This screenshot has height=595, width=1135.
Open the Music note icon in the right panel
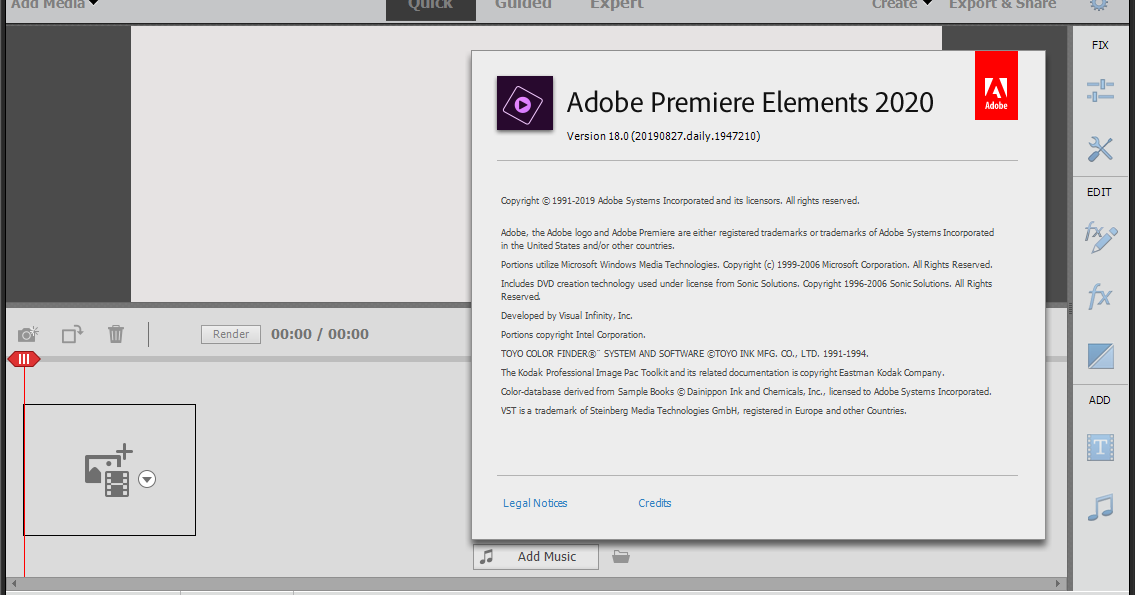coord(1100,507)
